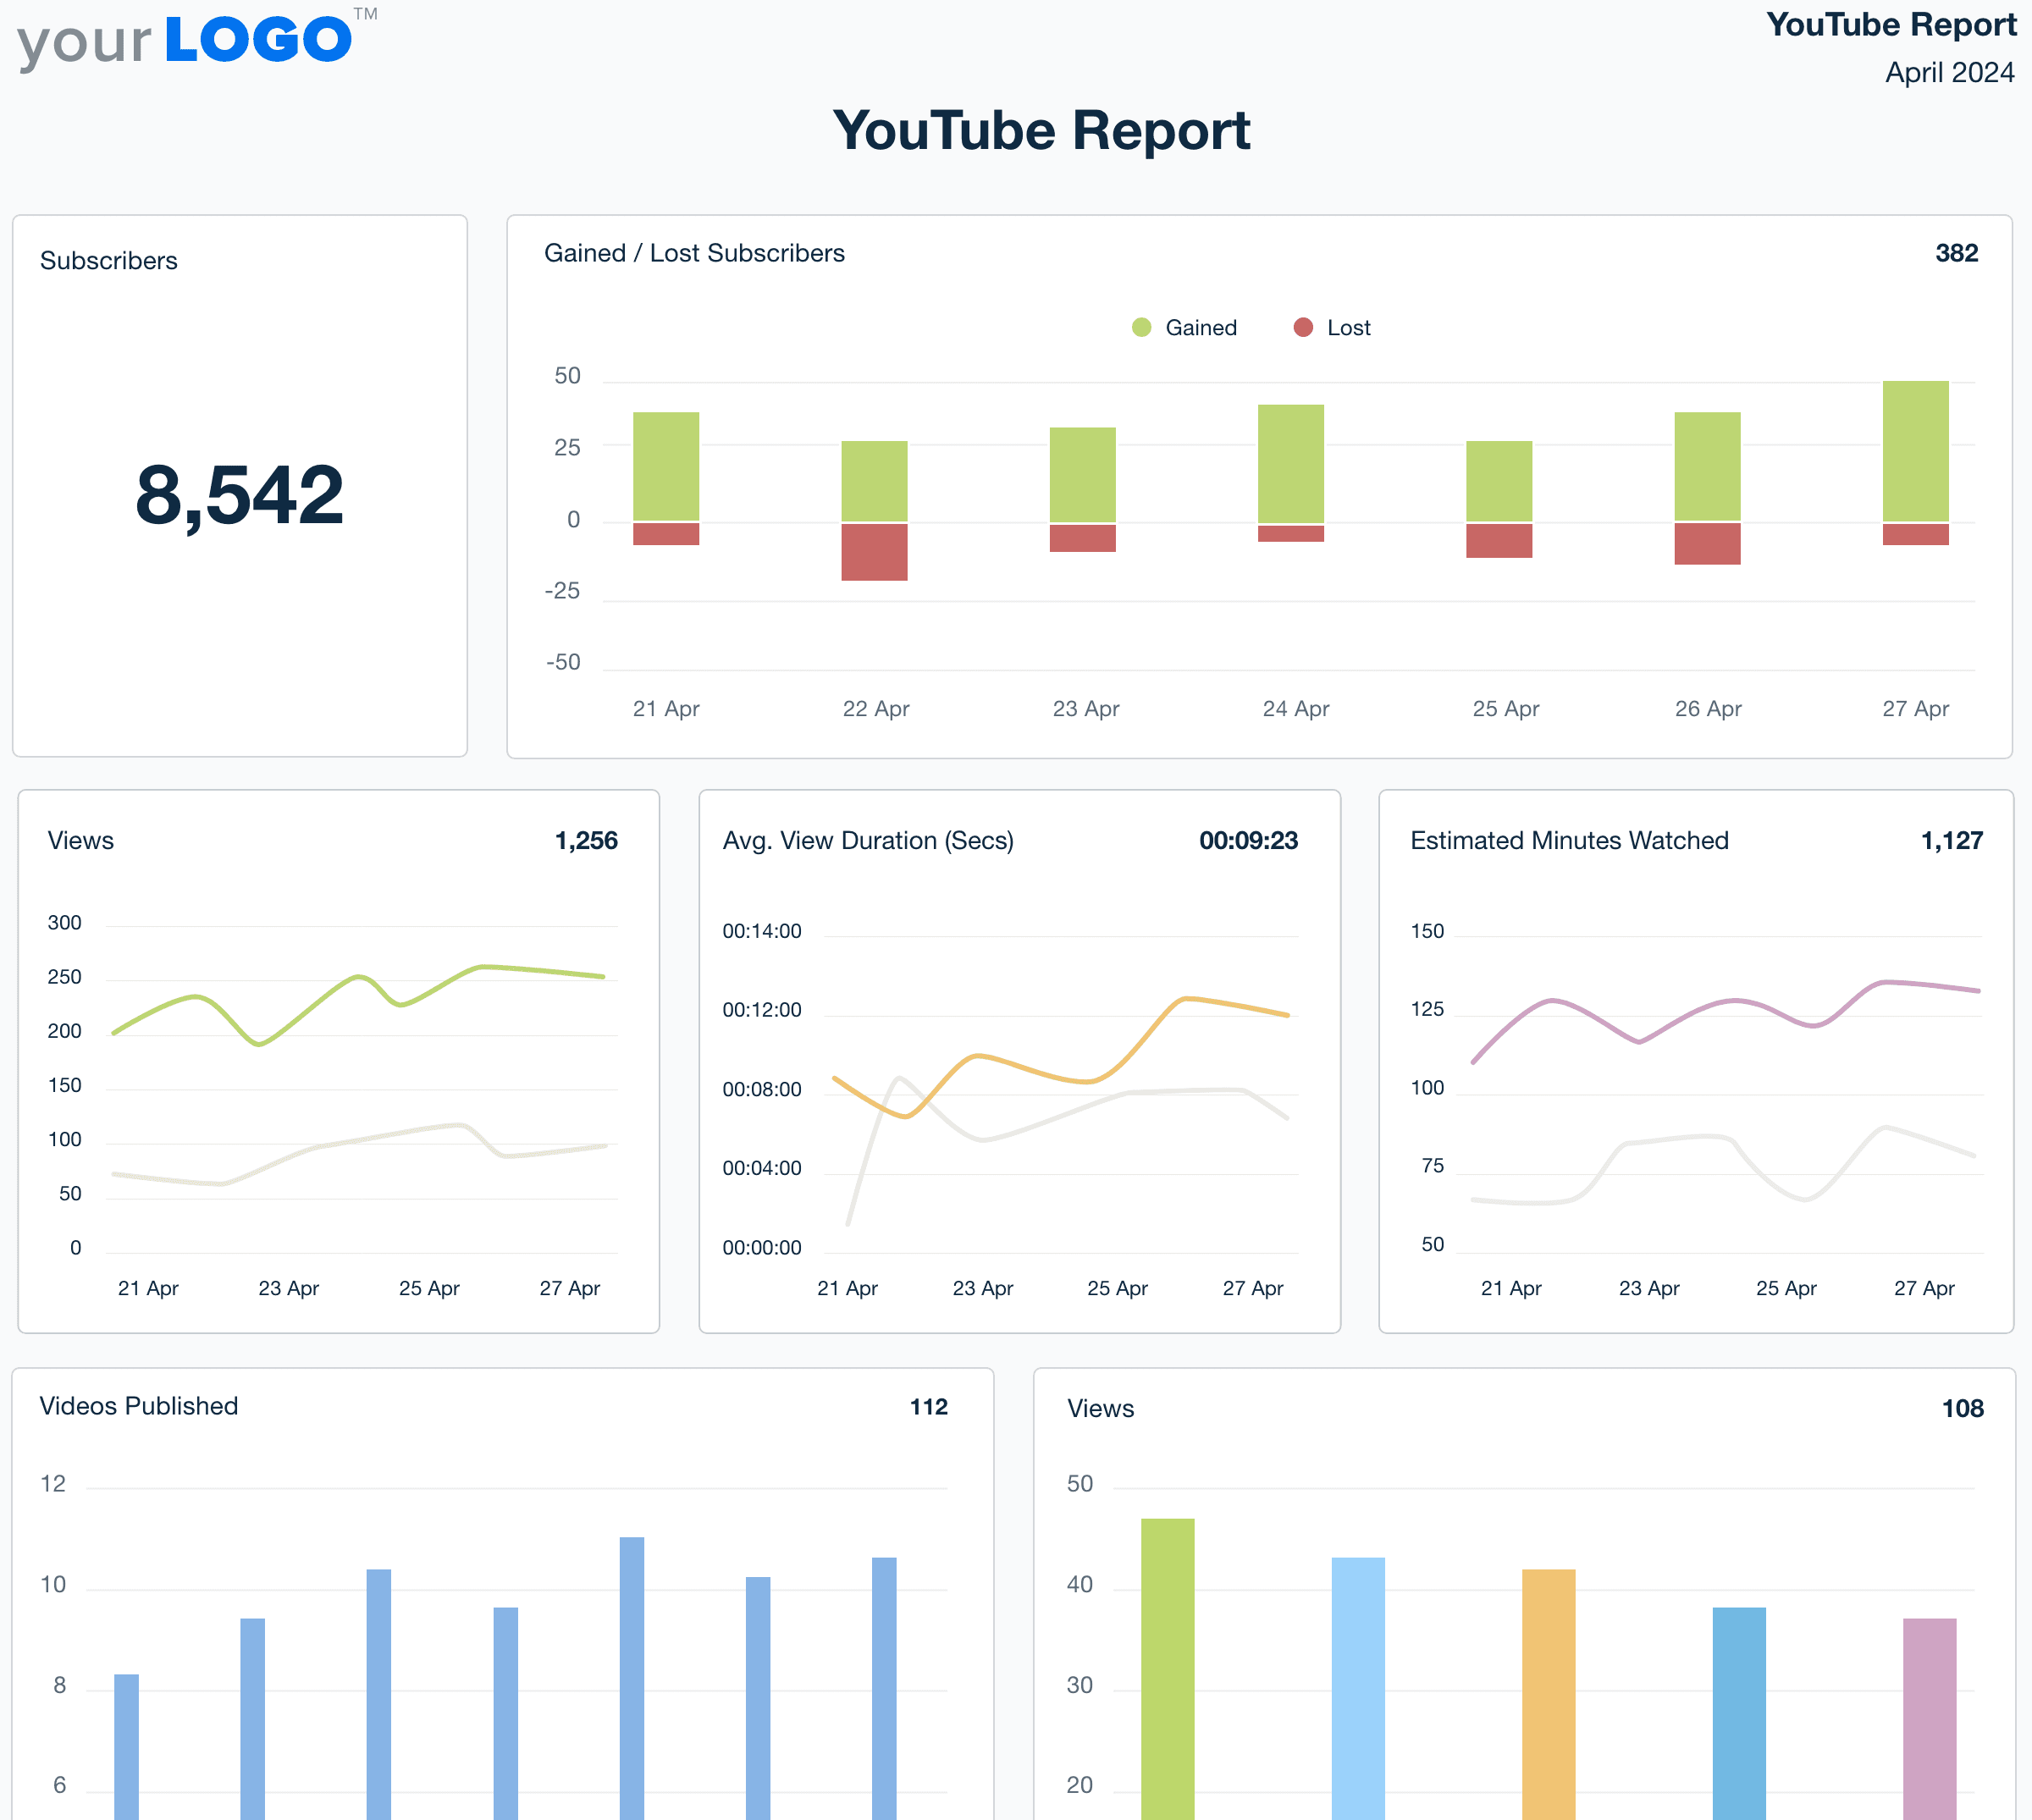Toggle the Lost series in the legend
This screenshot has height=1820, width=2032.
pos(1348,327)
